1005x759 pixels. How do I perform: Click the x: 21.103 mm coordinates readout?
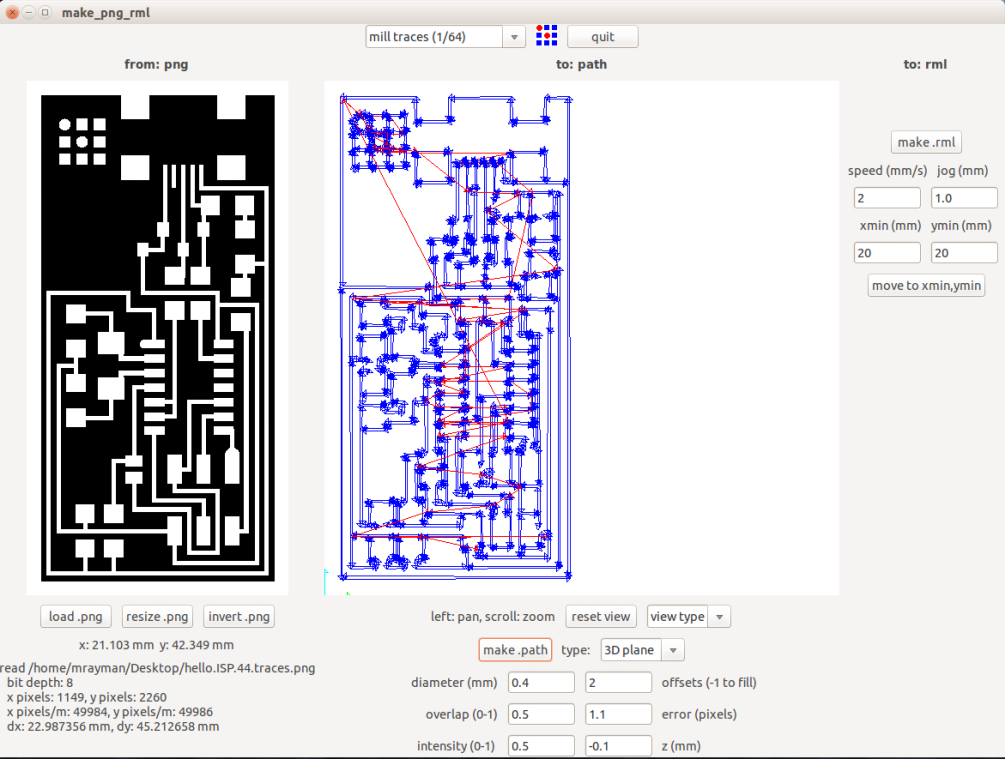(x=156, y=645)
